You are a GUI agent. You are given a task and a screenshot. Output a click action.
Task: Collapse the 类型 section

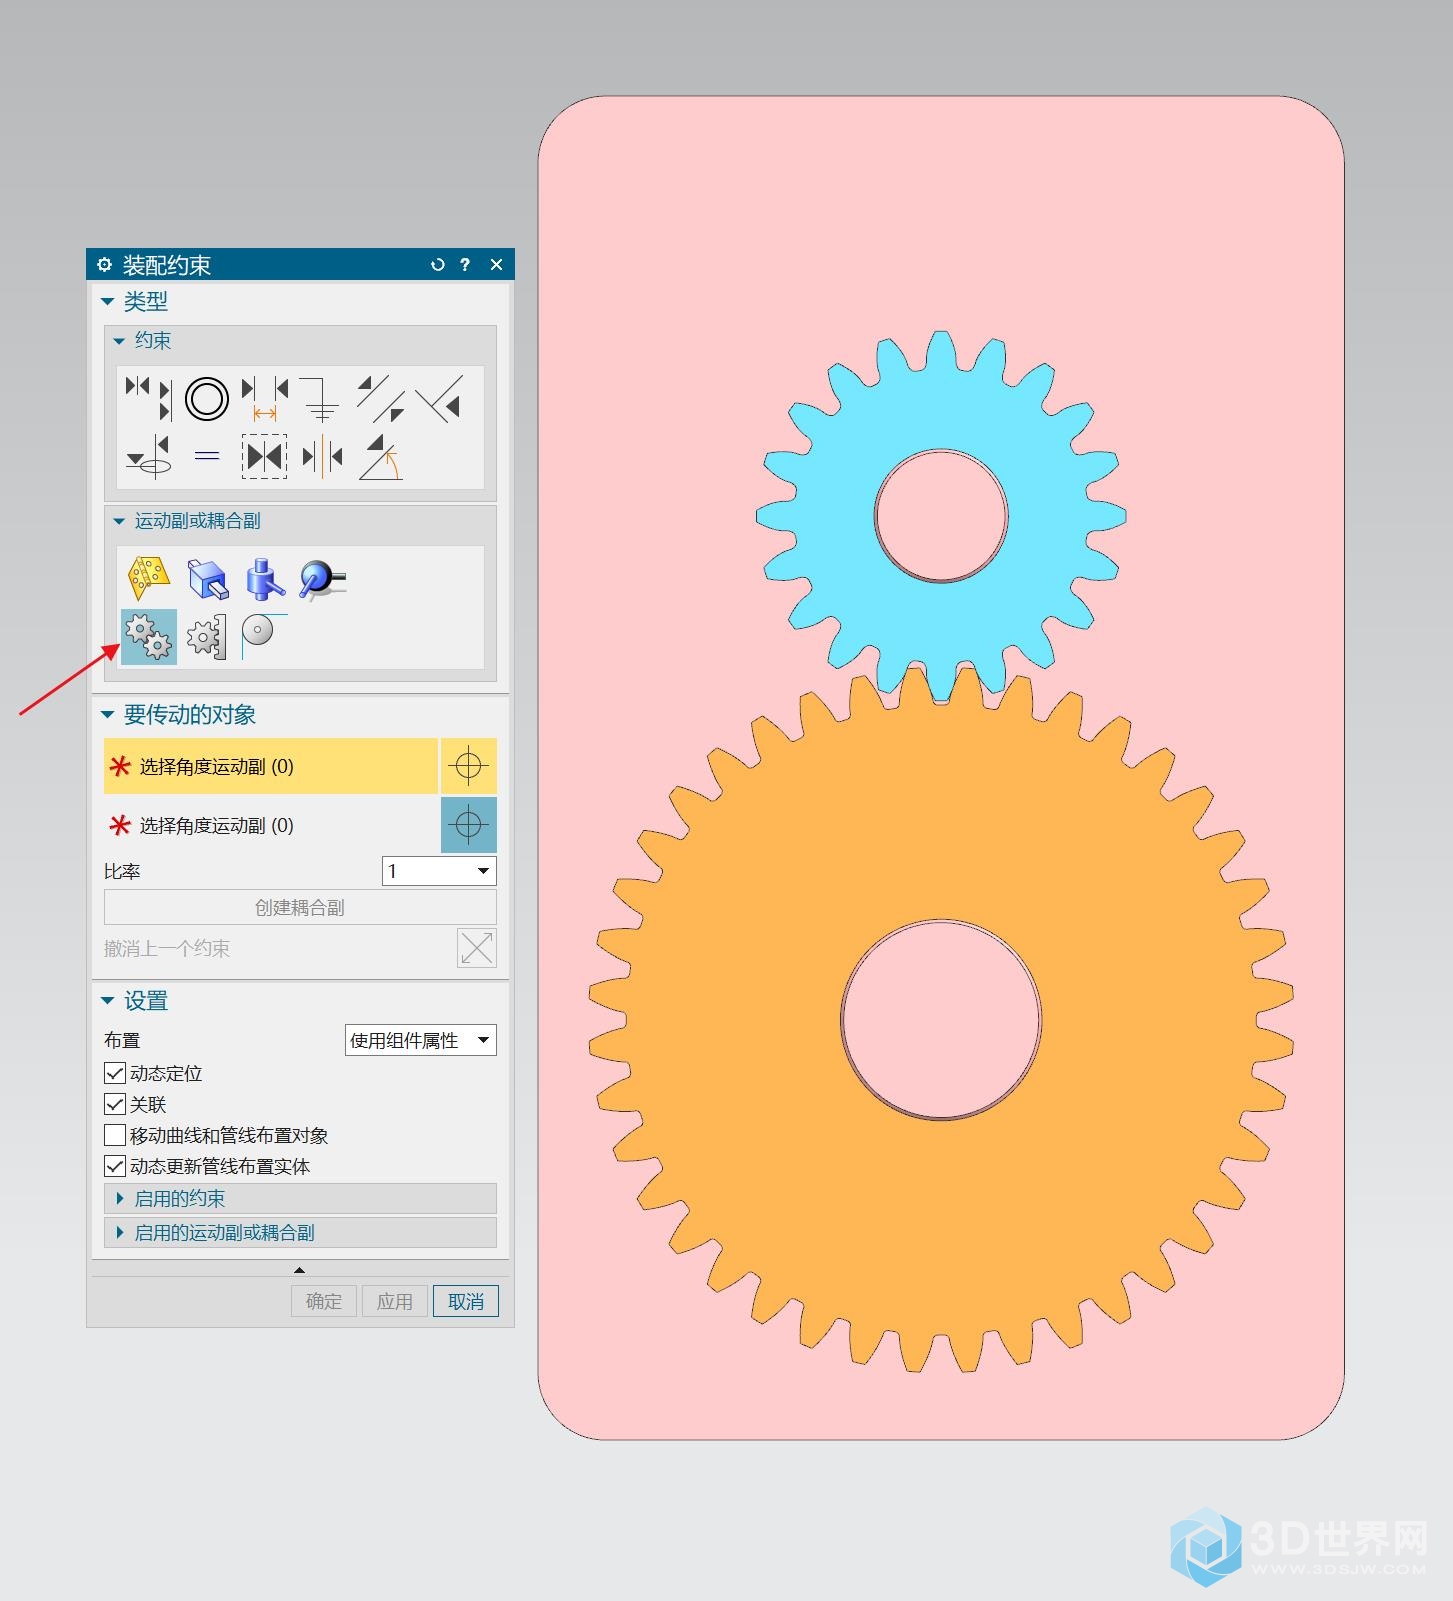point(108,301)
